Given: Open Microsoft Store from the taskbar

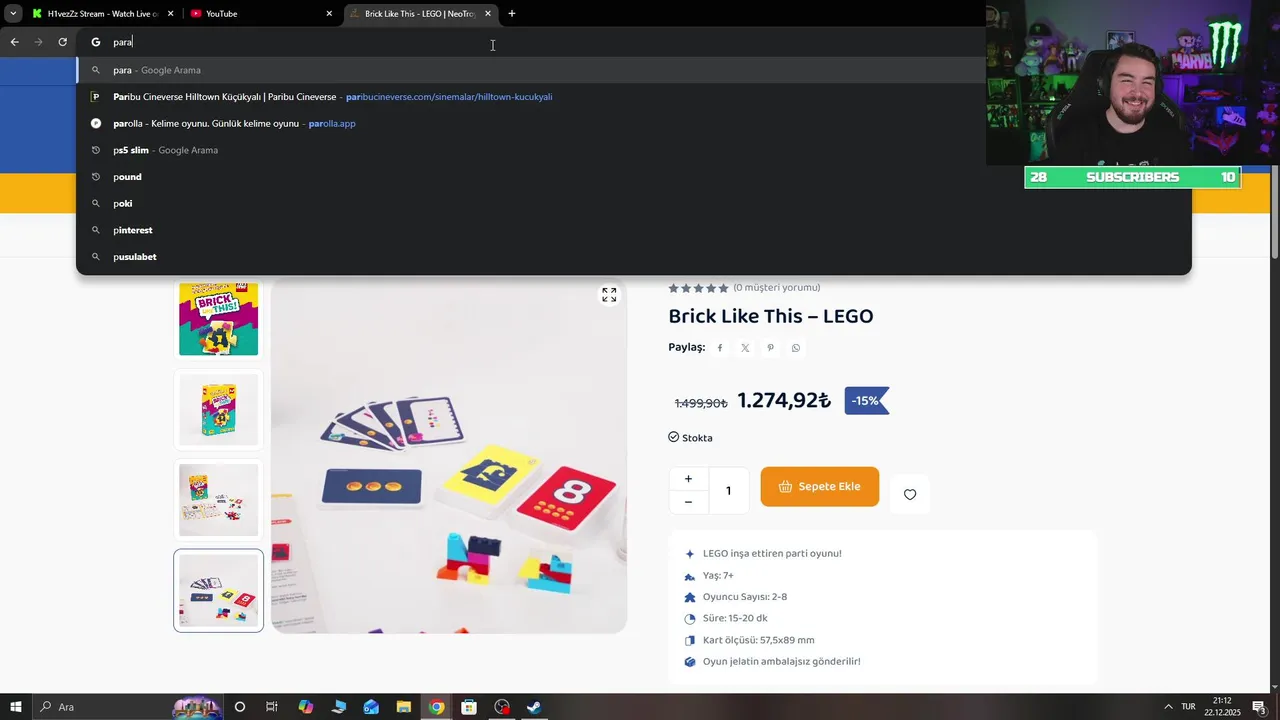Looking at the screenshot, I should pyautogui.click(x=469, y=707).
